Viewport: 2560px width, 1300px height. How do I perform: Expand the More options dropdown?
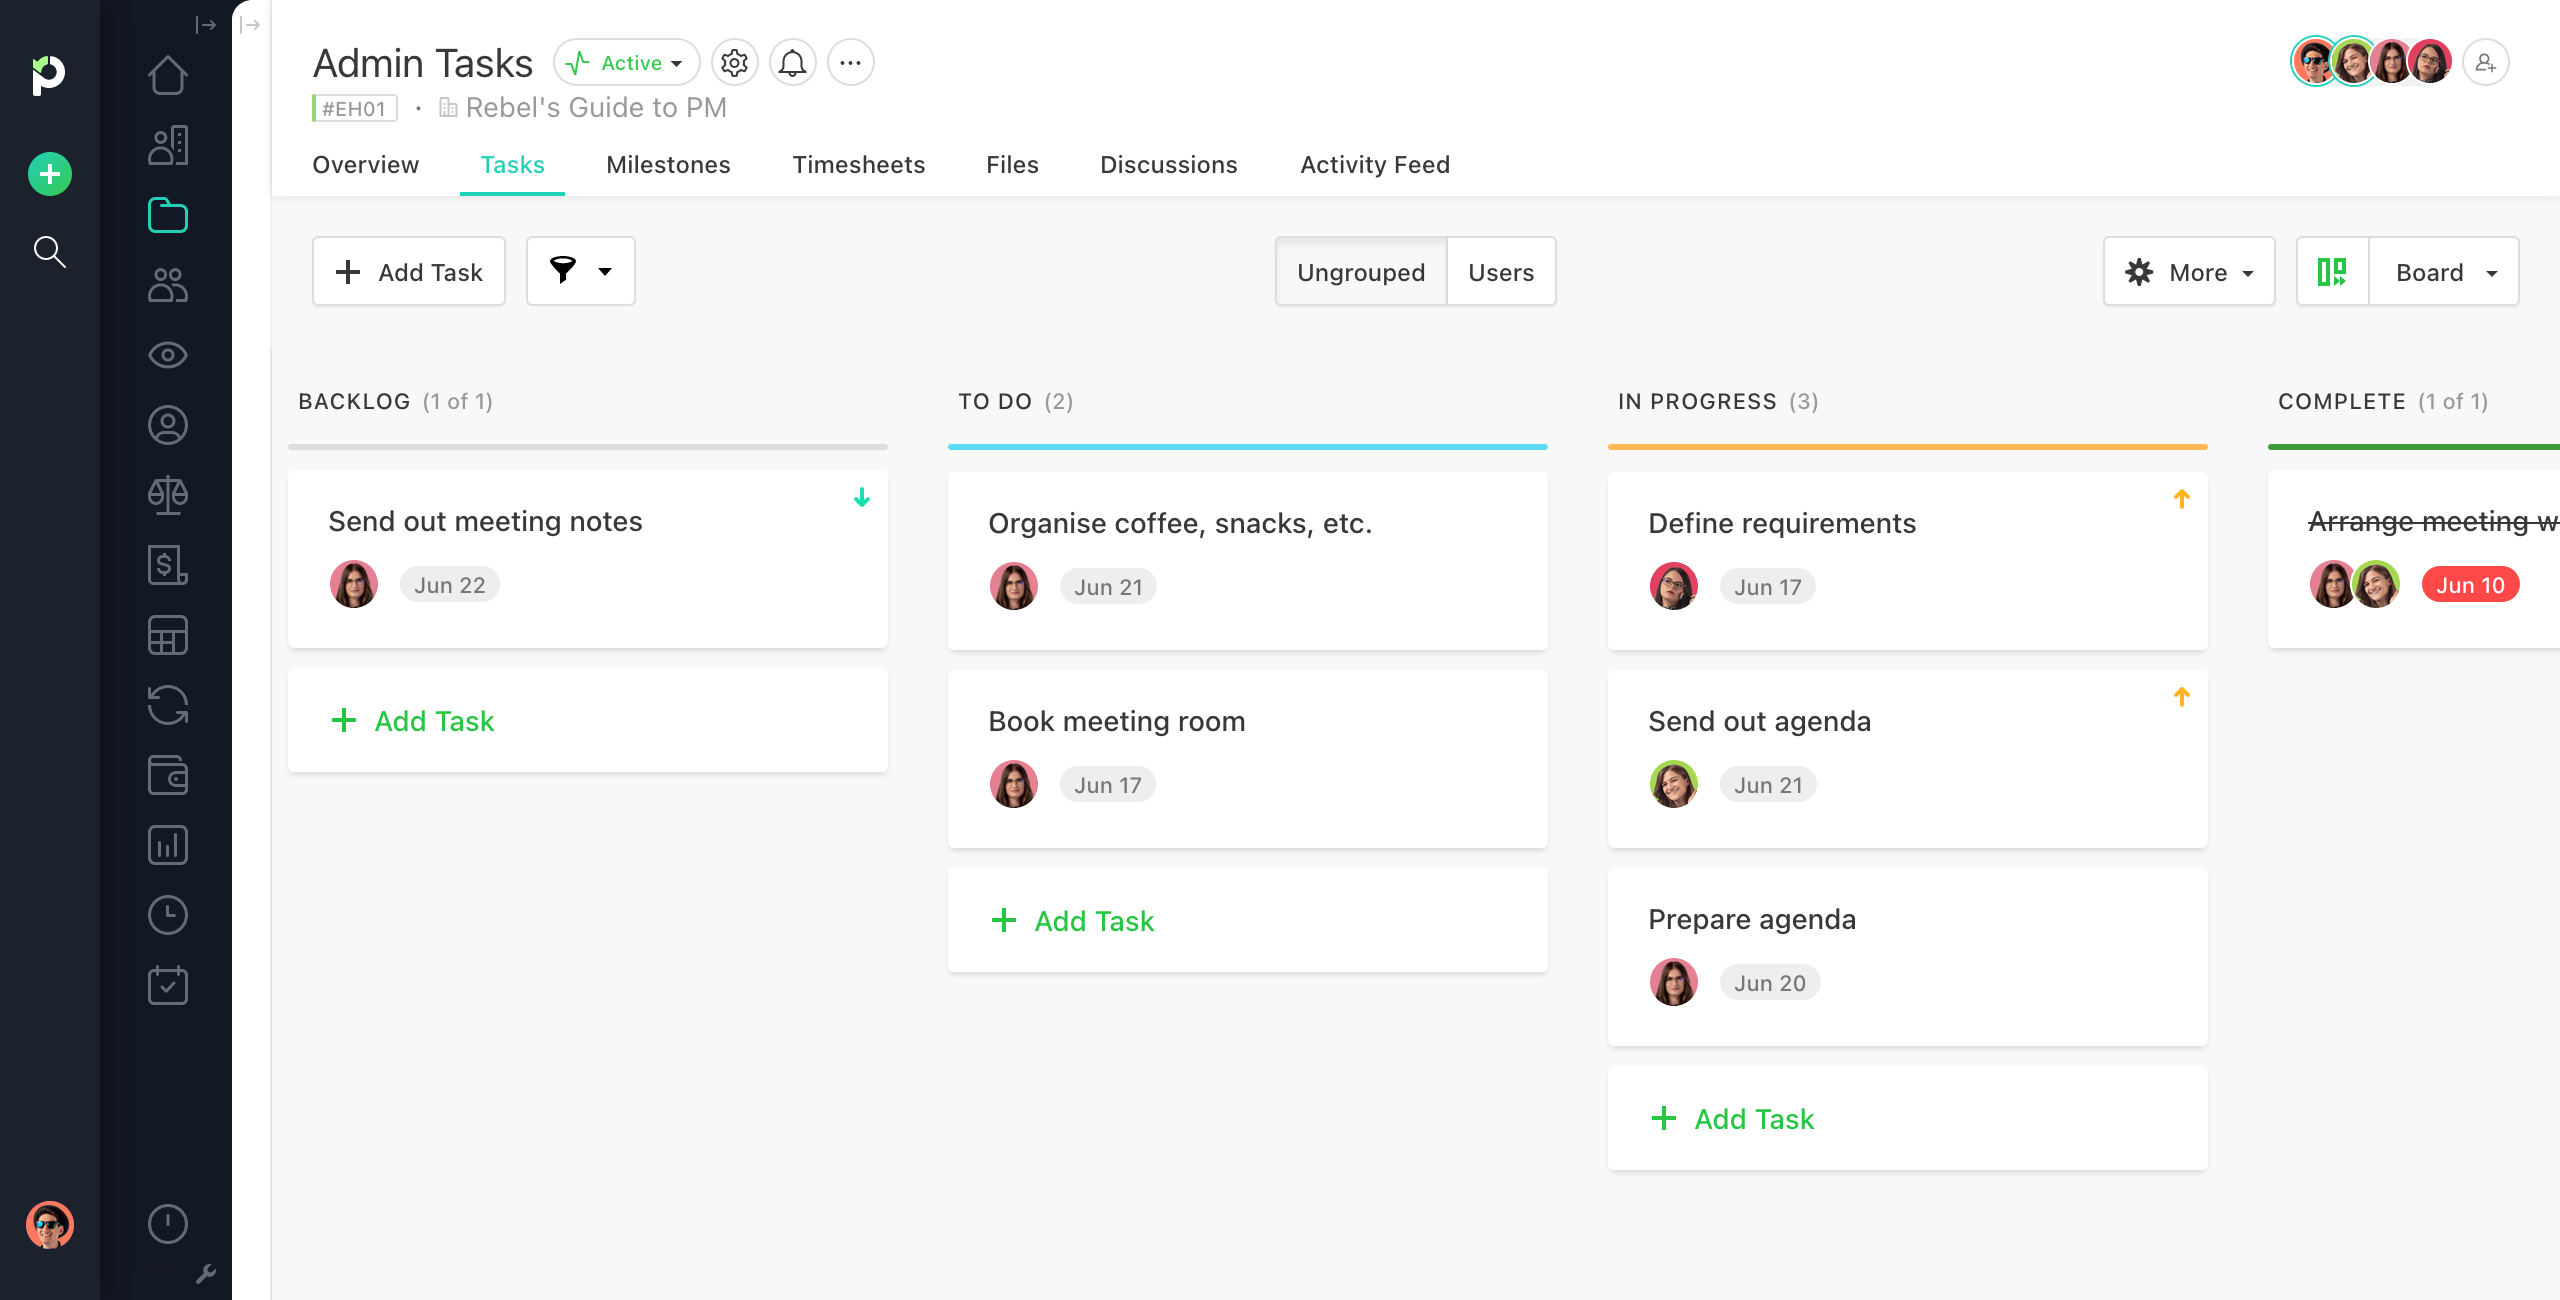pyautogui.click(x=2187, y=270)
